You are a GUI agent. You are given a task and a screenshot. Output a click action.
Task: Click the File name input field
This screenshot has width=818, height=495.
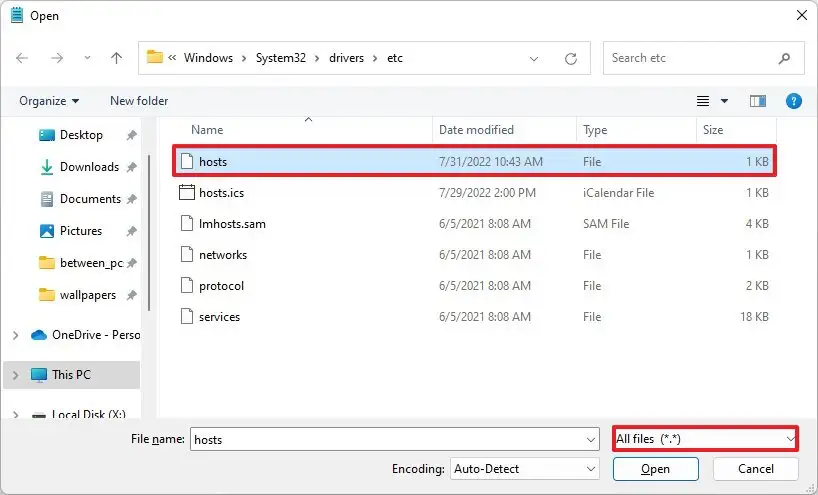click(x=385, y=439)
